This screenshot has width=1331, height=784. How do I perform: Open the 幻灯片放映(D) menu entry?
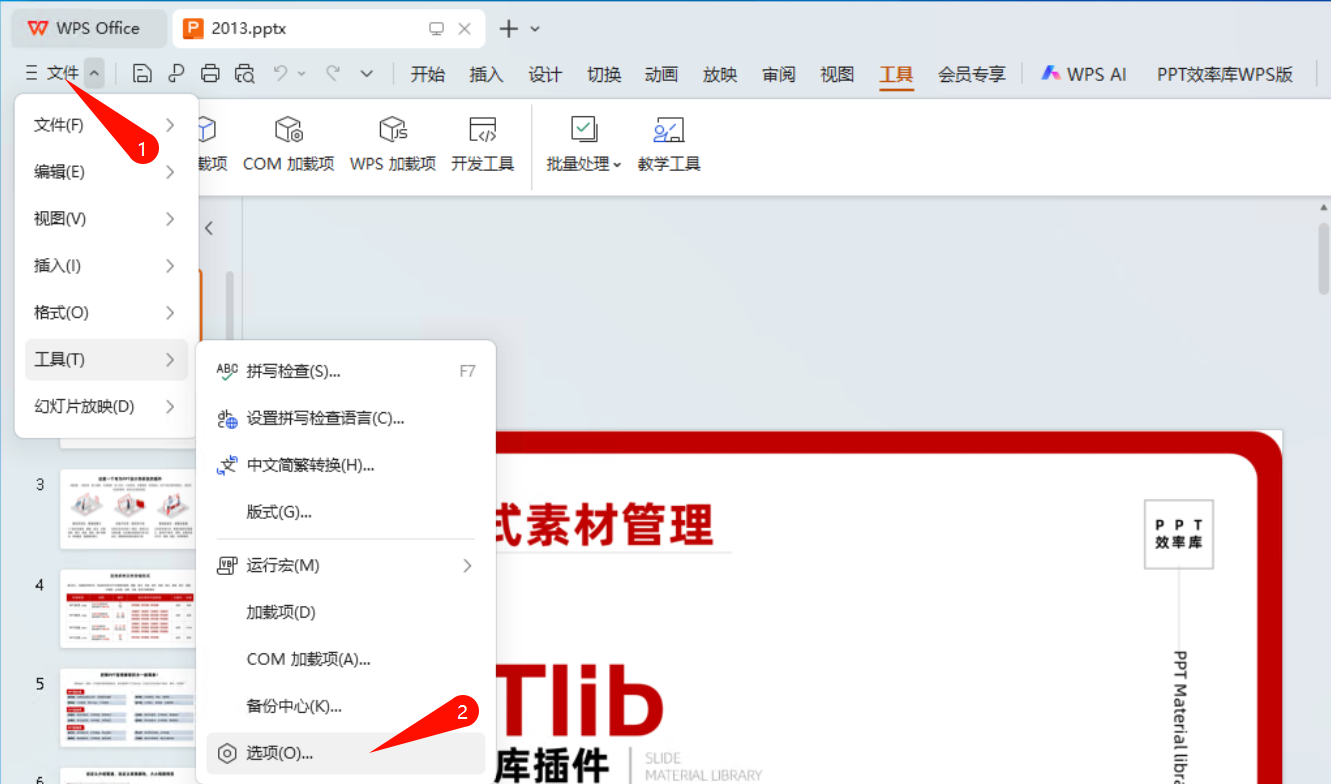coord(106,407)
